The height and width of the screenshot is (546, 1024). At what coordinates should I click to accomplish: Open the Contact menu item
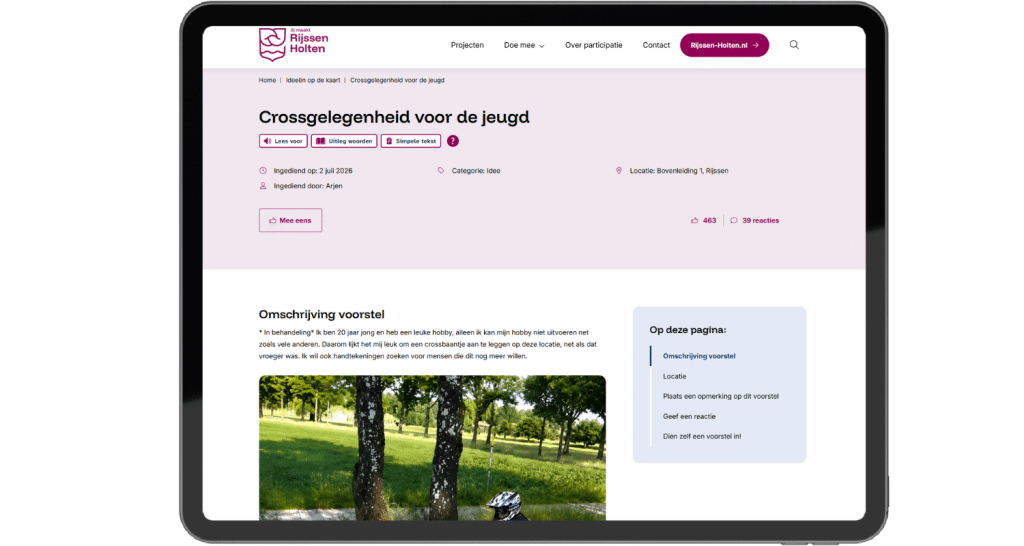pyautogui.click(x=656, y=45)
